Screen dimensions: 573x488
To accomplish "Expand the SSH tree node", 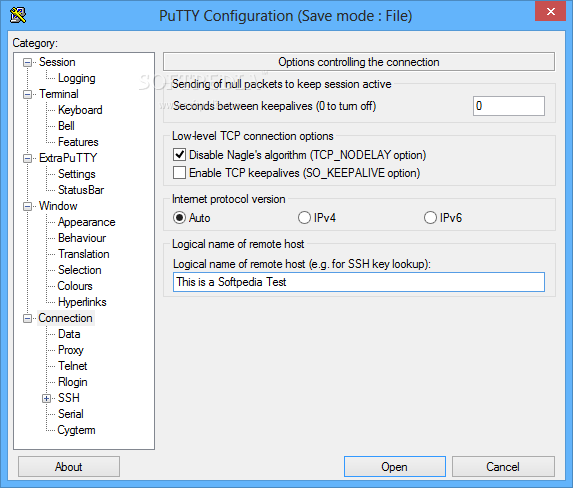I will [x=46, y=398].
